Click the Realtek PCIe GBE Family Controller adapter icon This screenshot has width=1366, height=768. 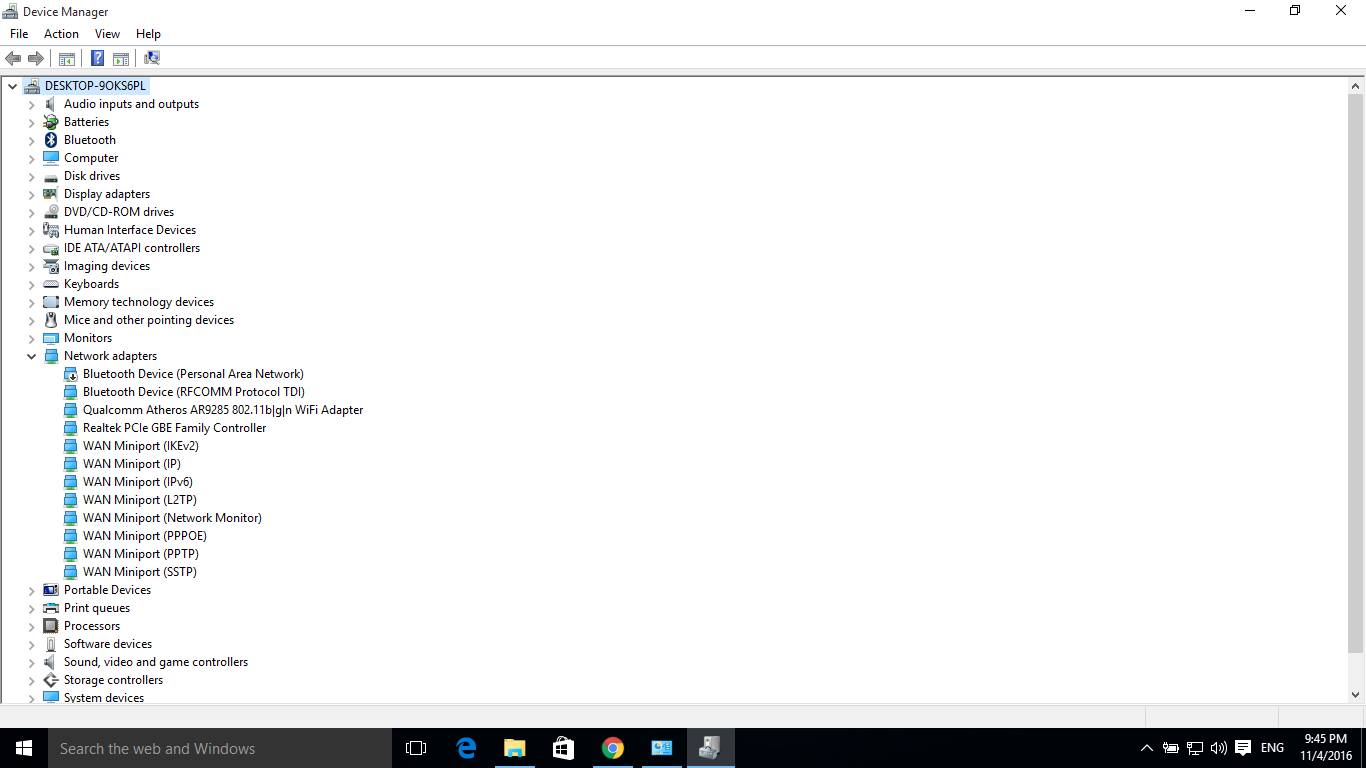(x=70, y=428)
